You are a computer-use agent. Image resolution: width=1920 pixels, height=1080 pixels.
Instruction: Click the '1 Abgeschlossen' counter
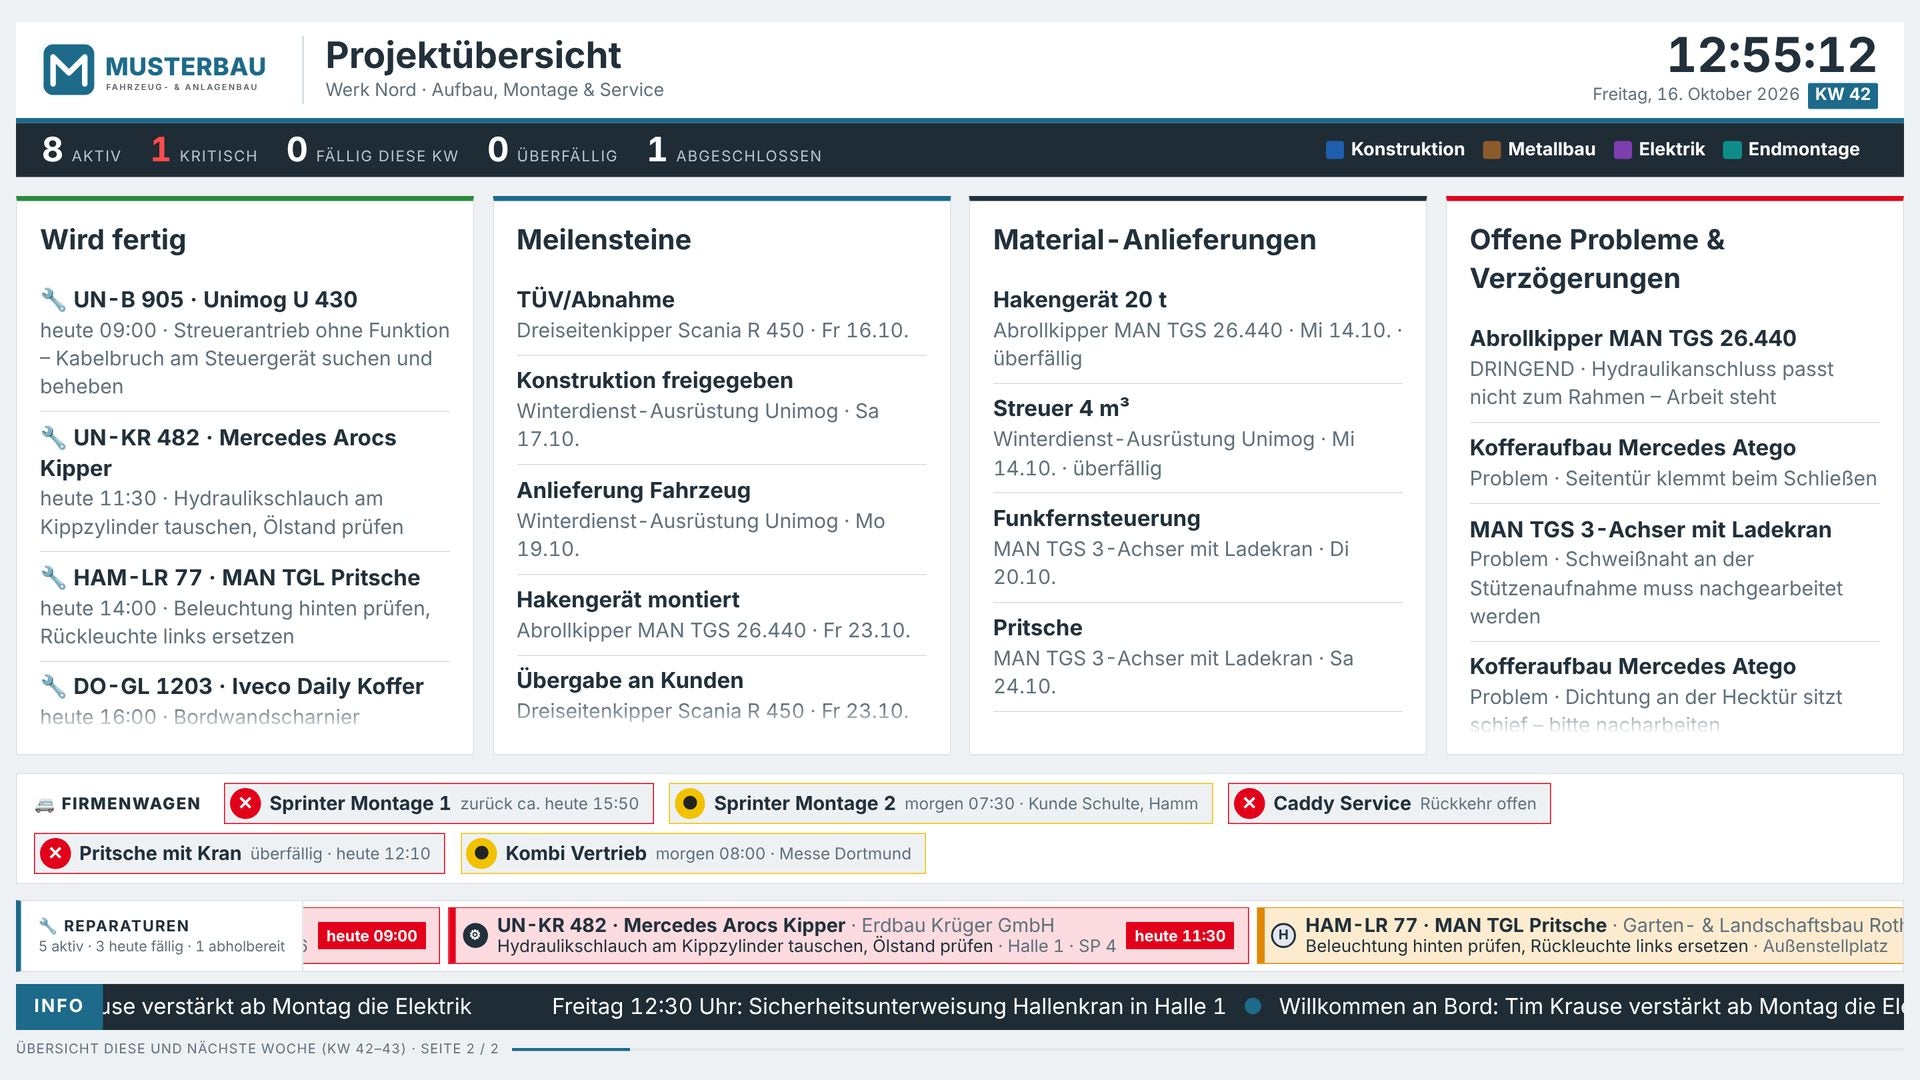click(734, 150)
